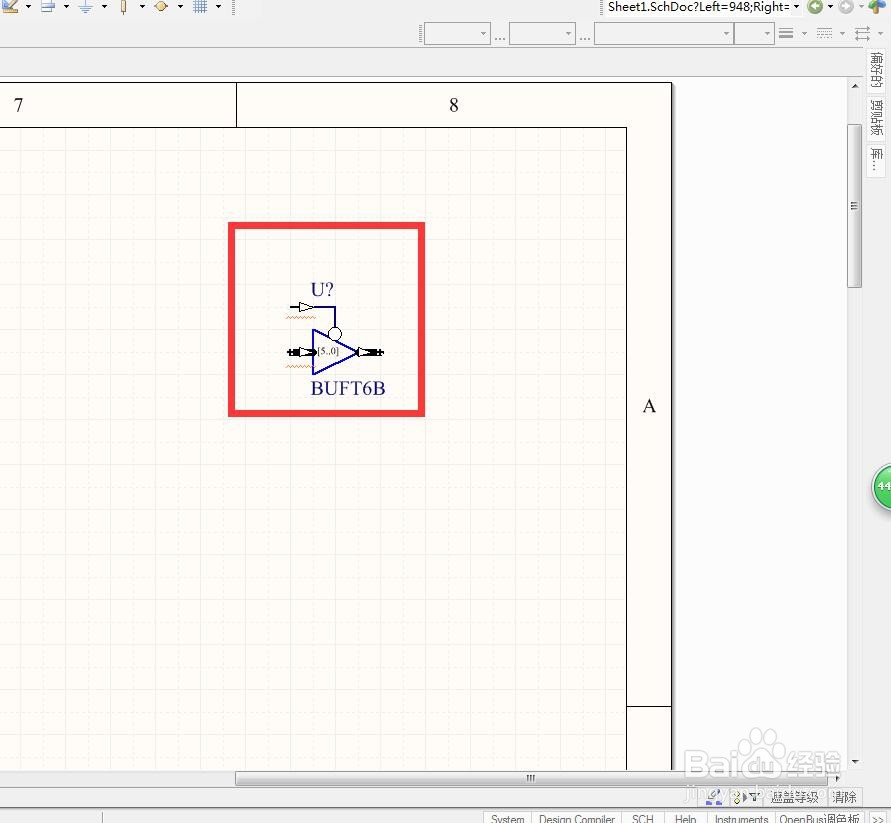This screenshot has height=823, width=891.
Task: Open the second empty combo box in toolbar
Action: tap(542, 34)
